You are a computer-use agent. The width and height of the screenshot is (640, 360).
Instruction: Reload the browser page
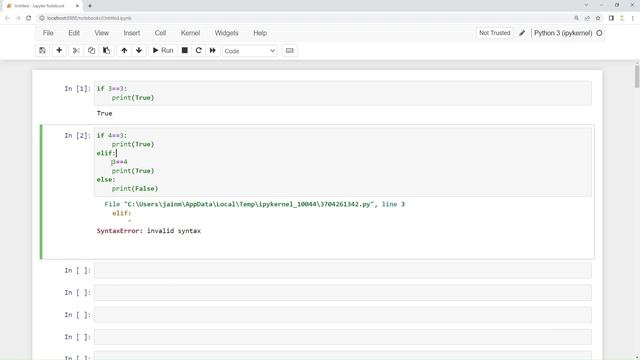click(x=29, y=18)
